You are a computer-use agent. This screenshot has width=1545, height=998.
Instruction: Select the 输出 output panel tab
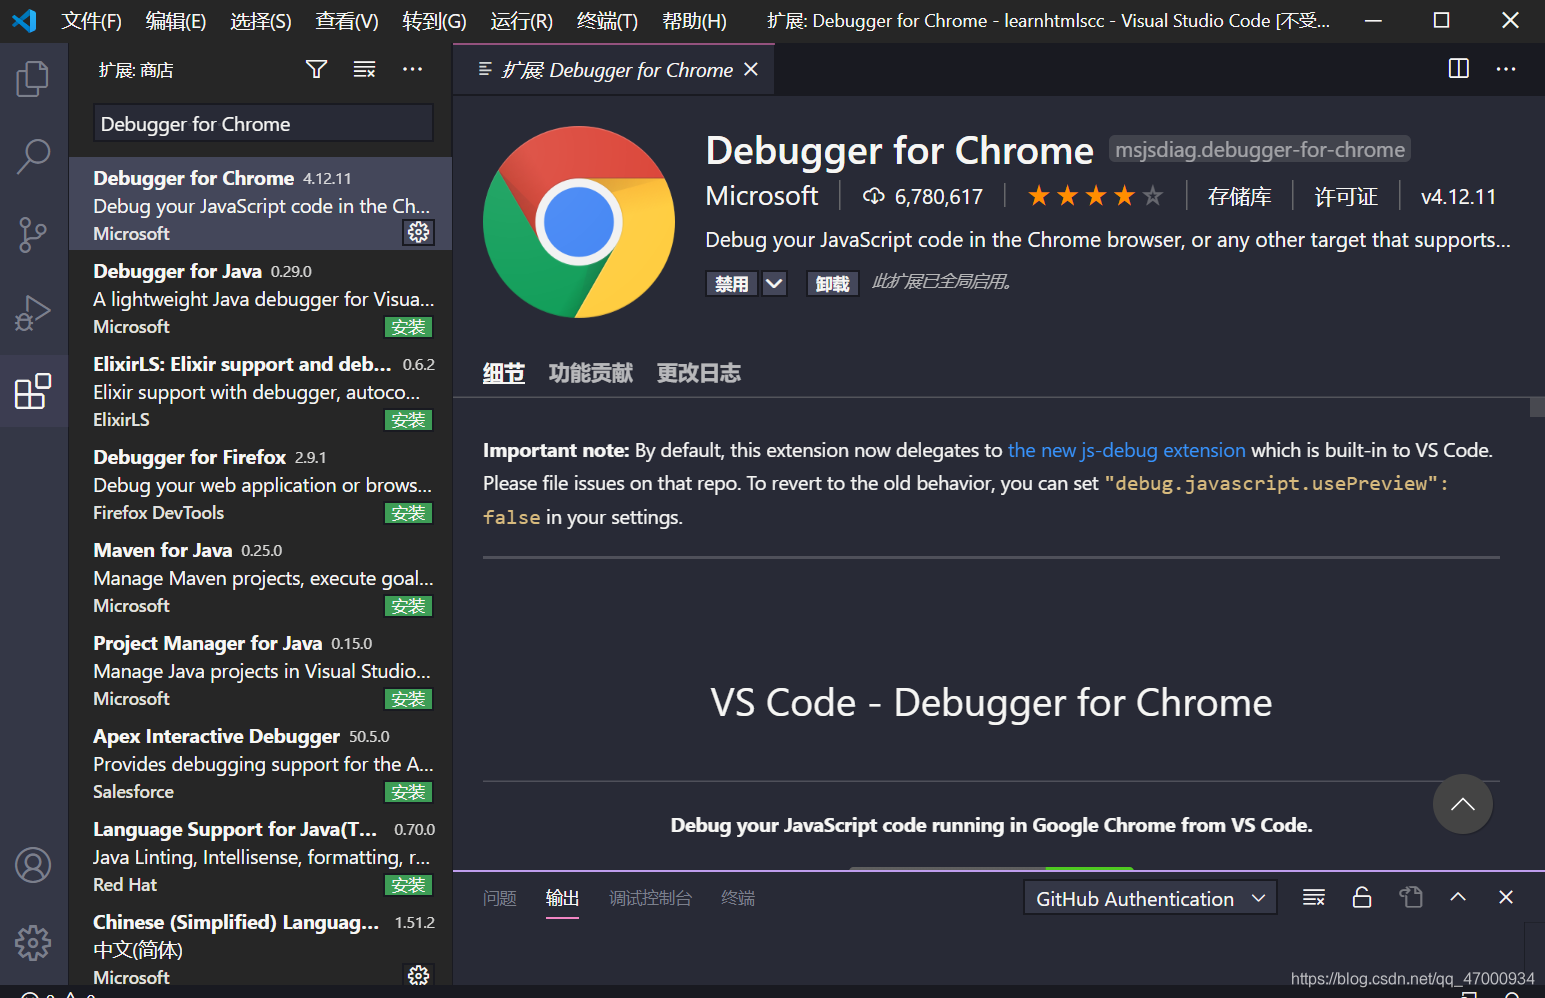[x=562, y=898]
